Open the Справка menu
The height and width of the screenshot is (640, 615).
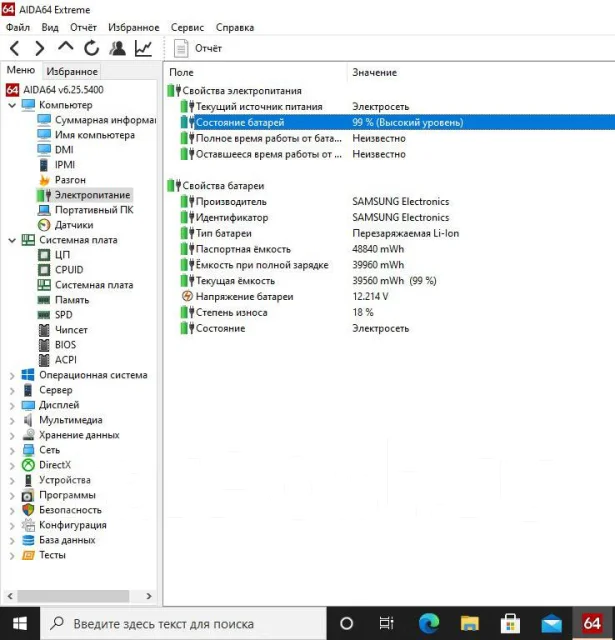[x=235, y=27]
